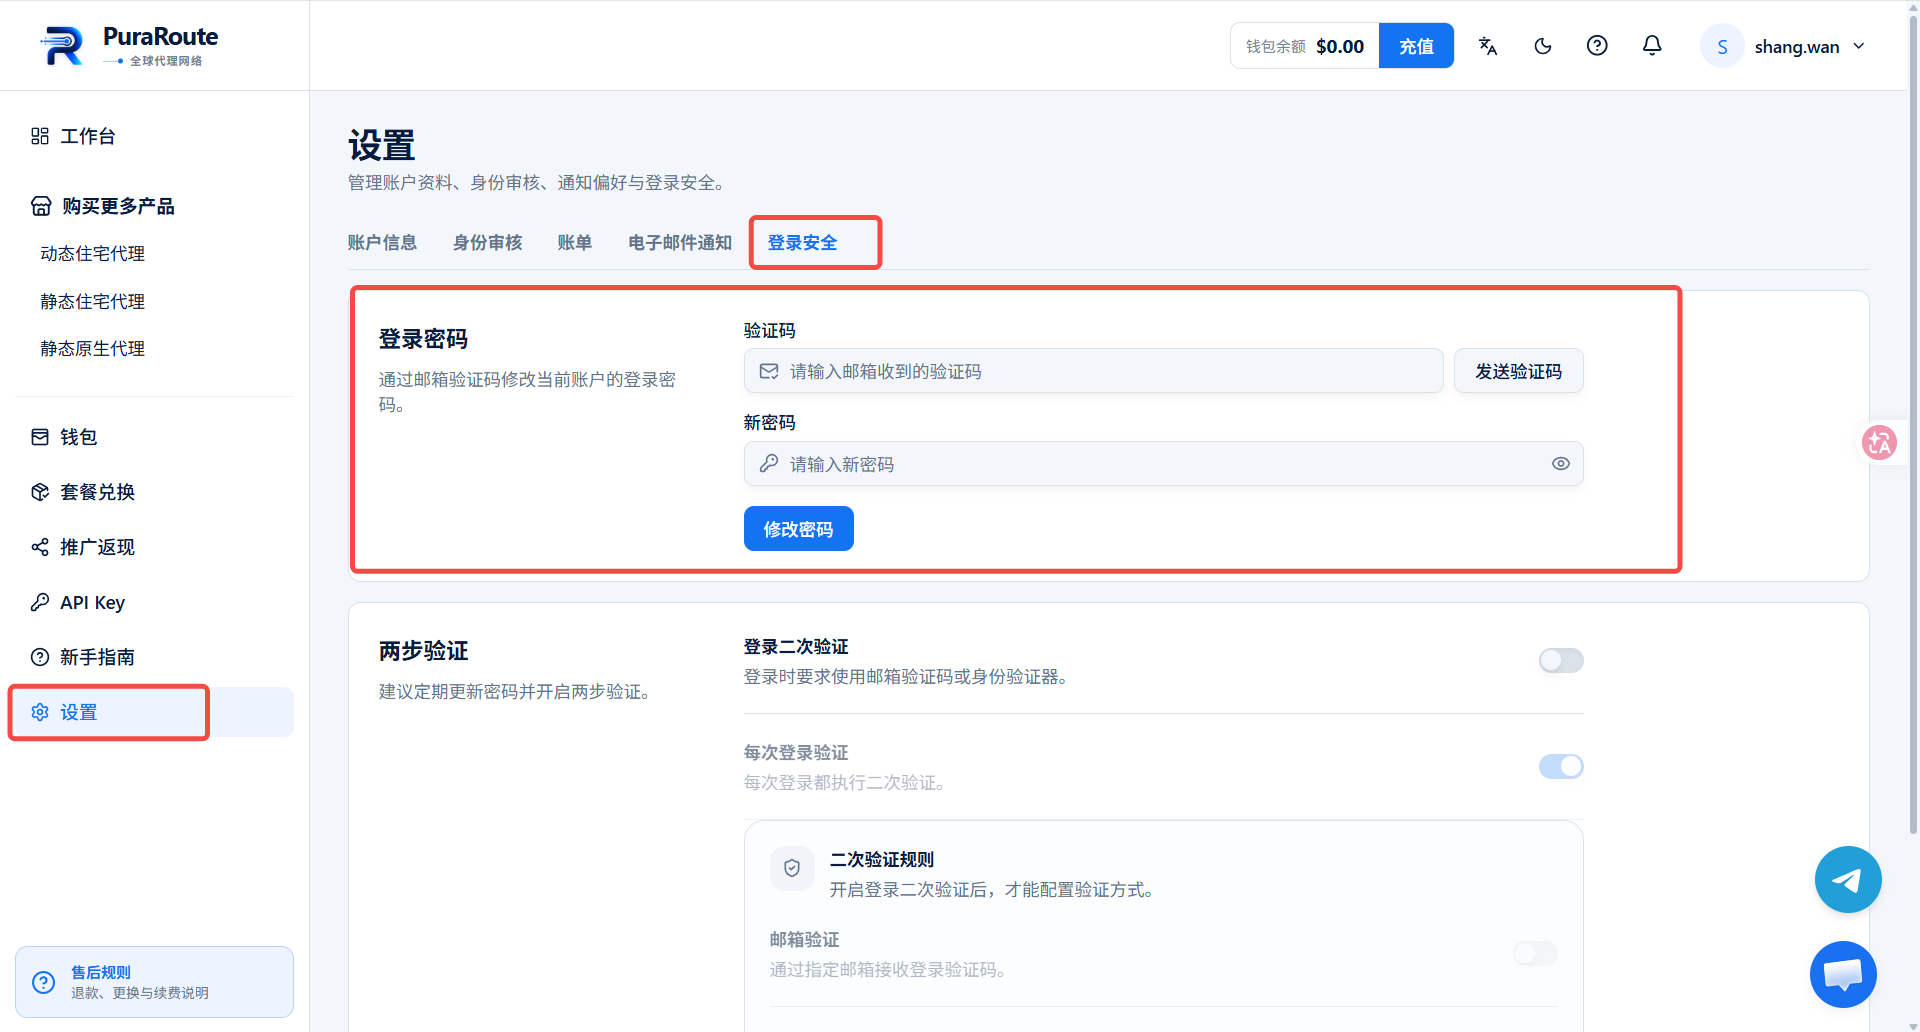Viewport: 1920px width, 1032px height.
Task: Focus the 验证码 input field
Action: [1094, 371]
